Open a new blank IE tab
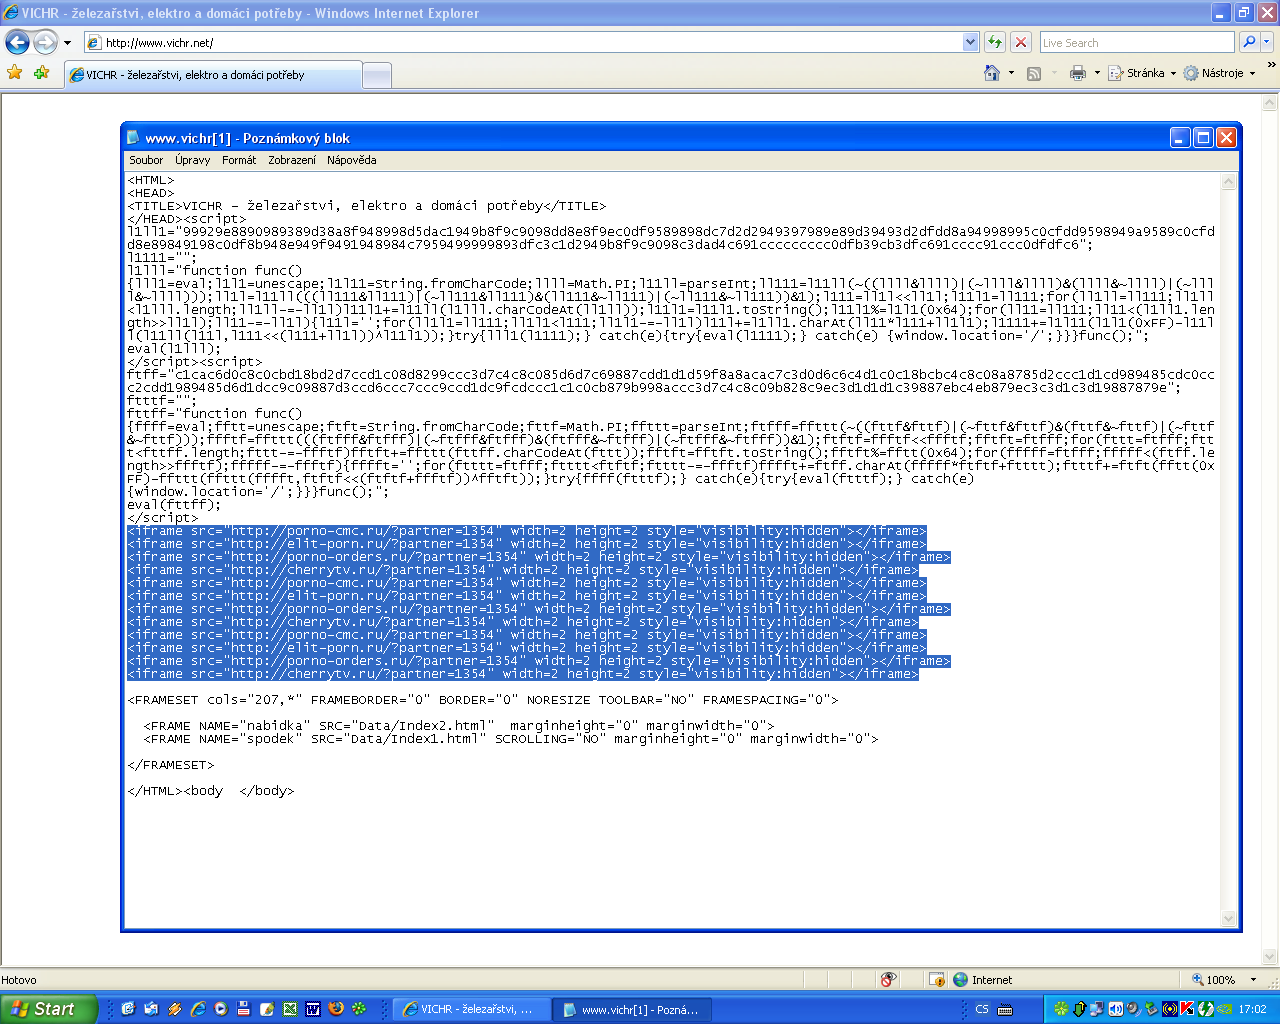This screenshot has width=1280, height=1024. coord(376,76)
